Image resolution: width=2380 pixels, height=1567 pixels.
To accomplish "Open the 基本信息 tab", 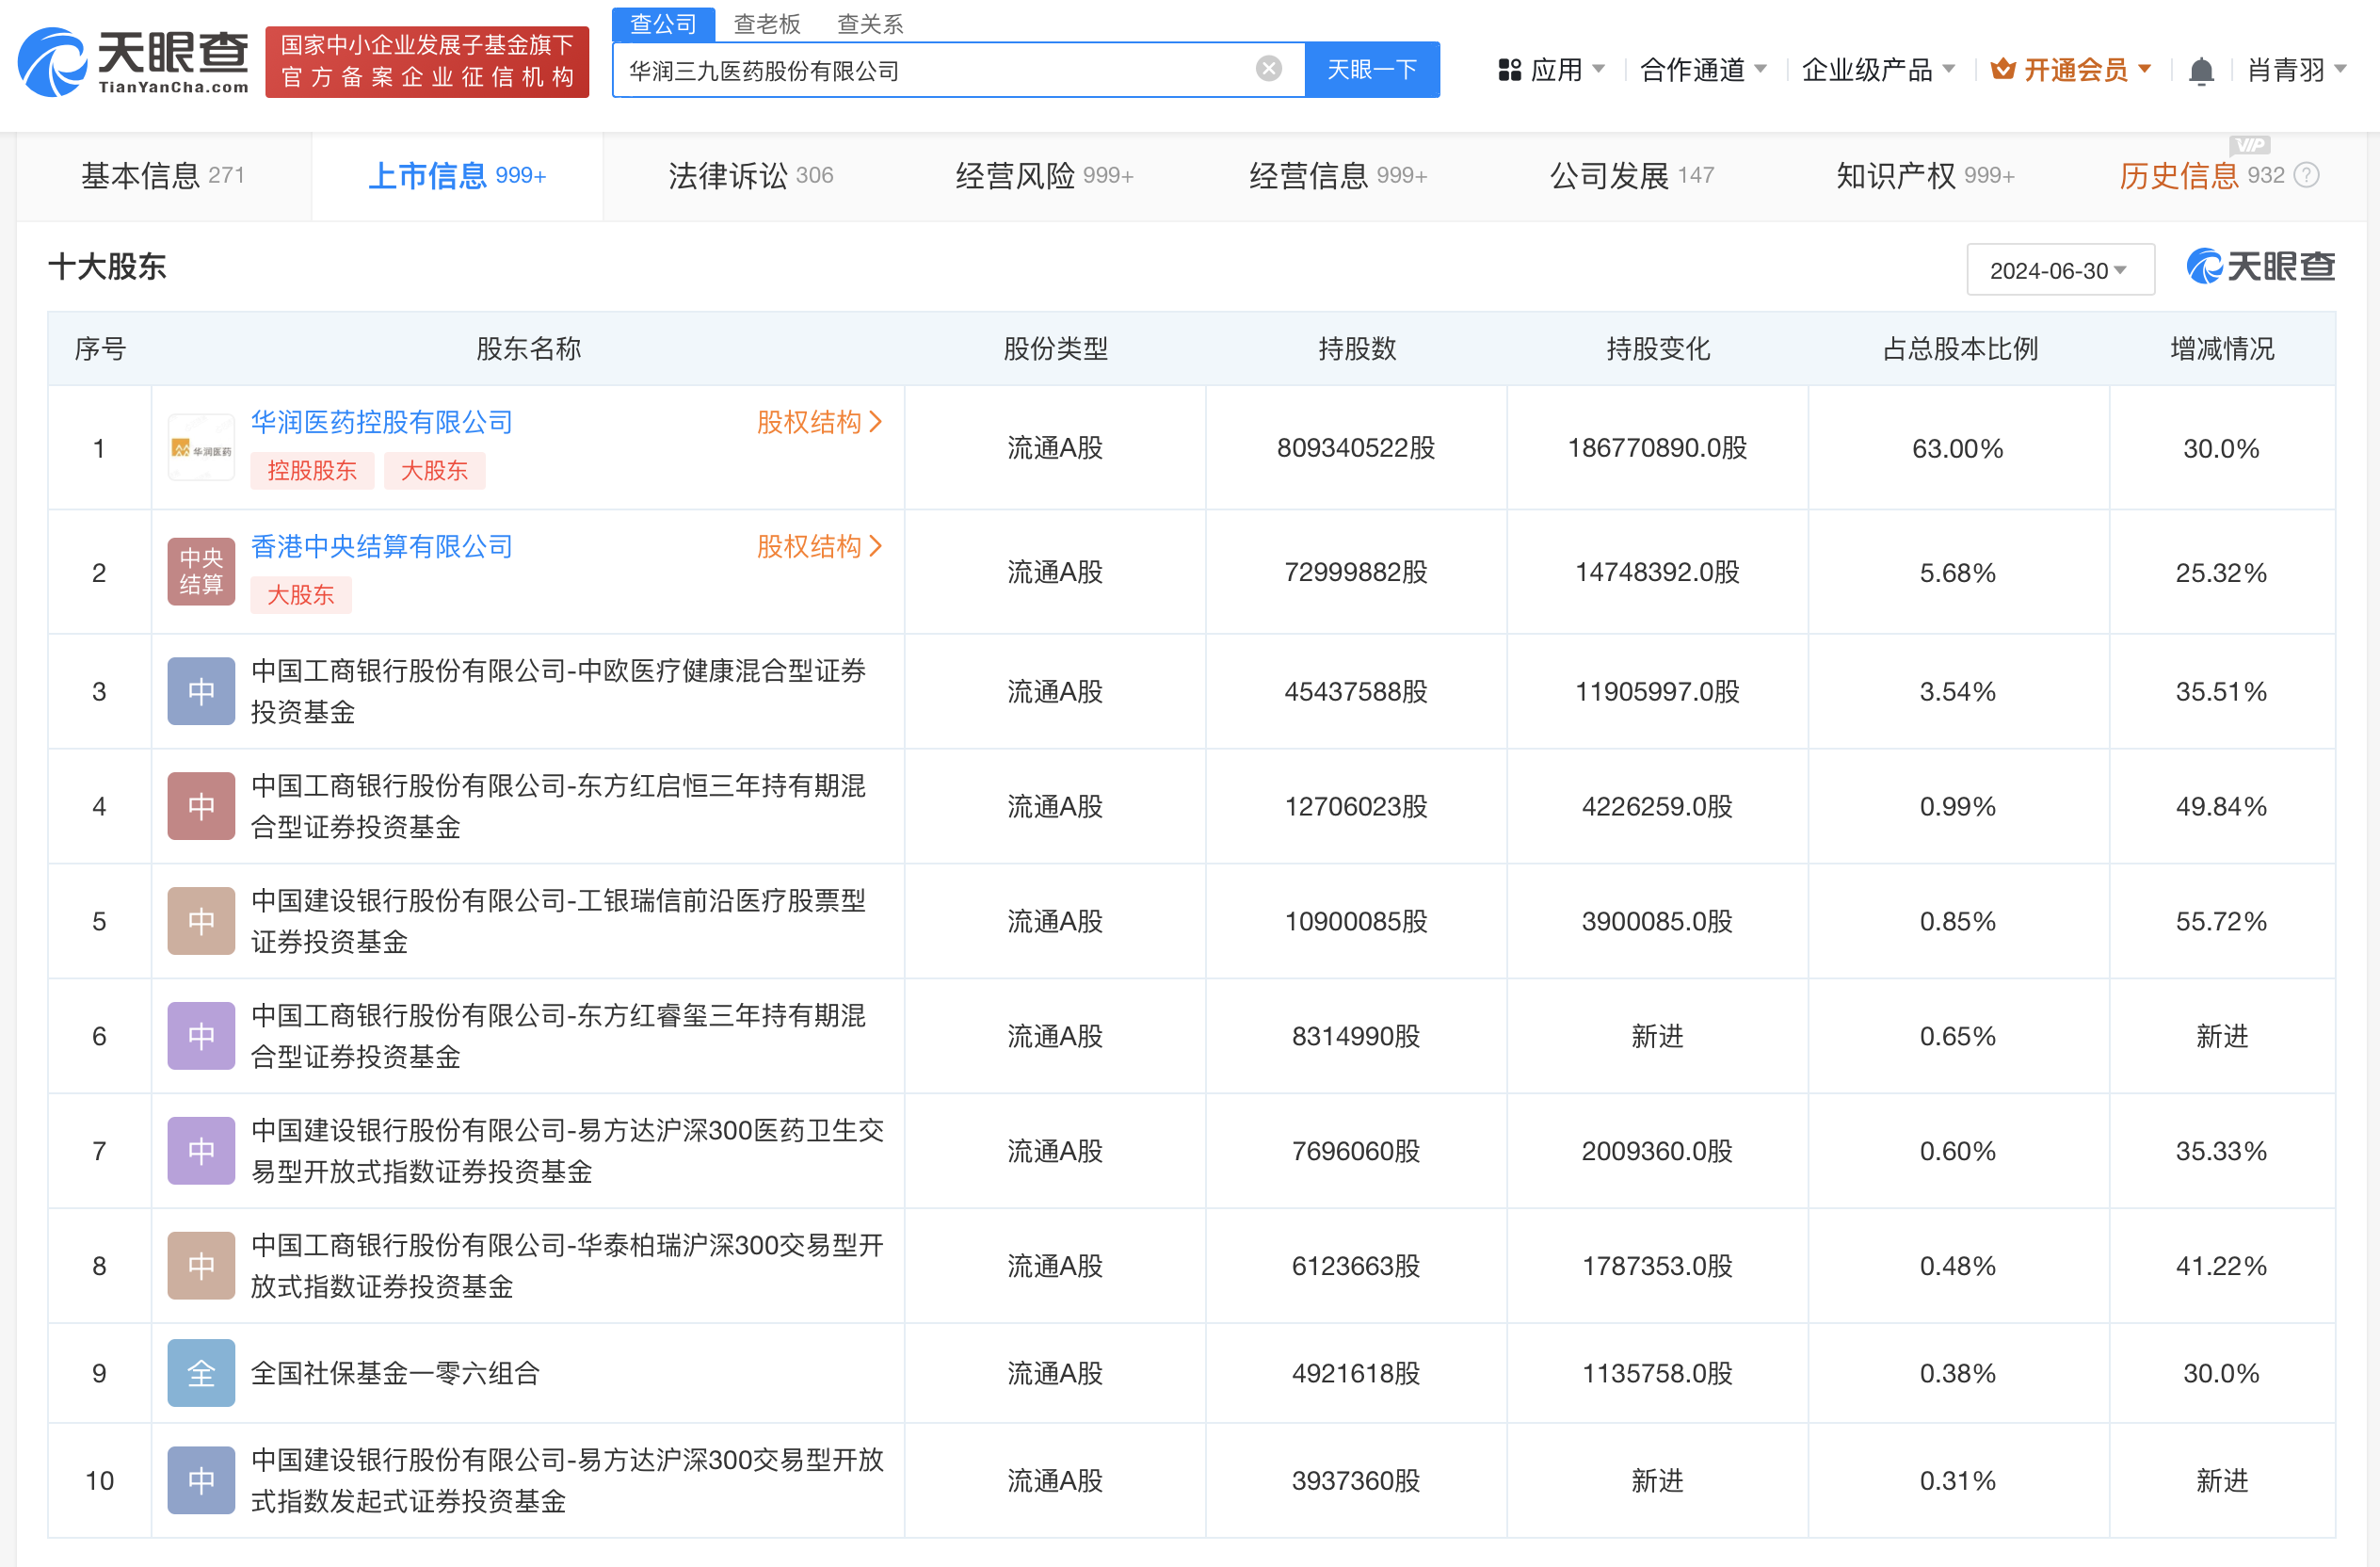I will 163,176.
